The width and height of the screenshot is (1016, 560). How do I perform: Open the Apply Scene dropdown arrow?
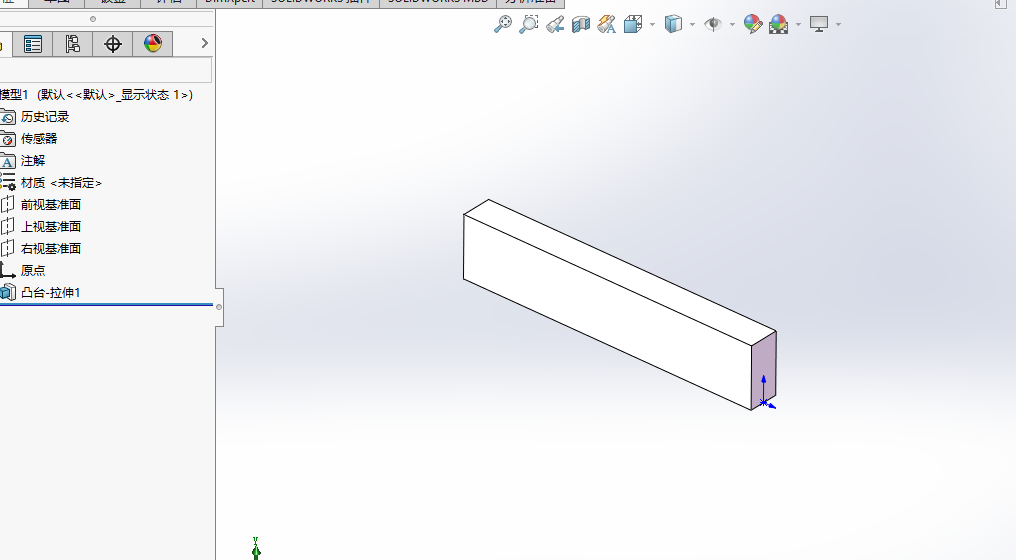pos(798,25)
